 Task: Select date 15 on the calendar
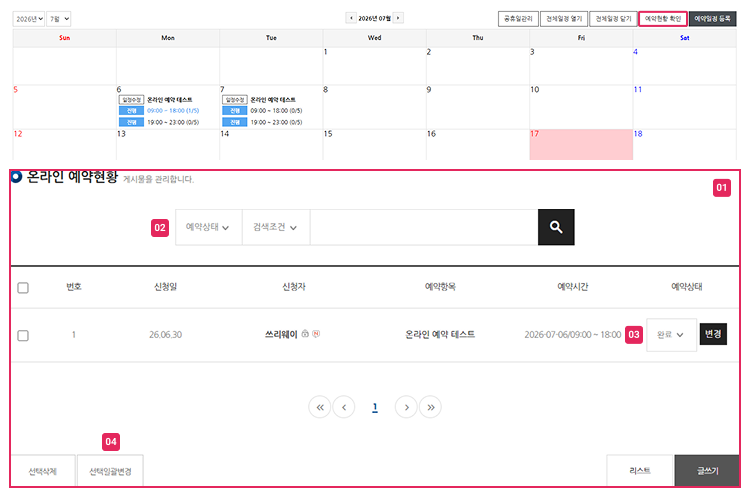[x=374, y=144]
